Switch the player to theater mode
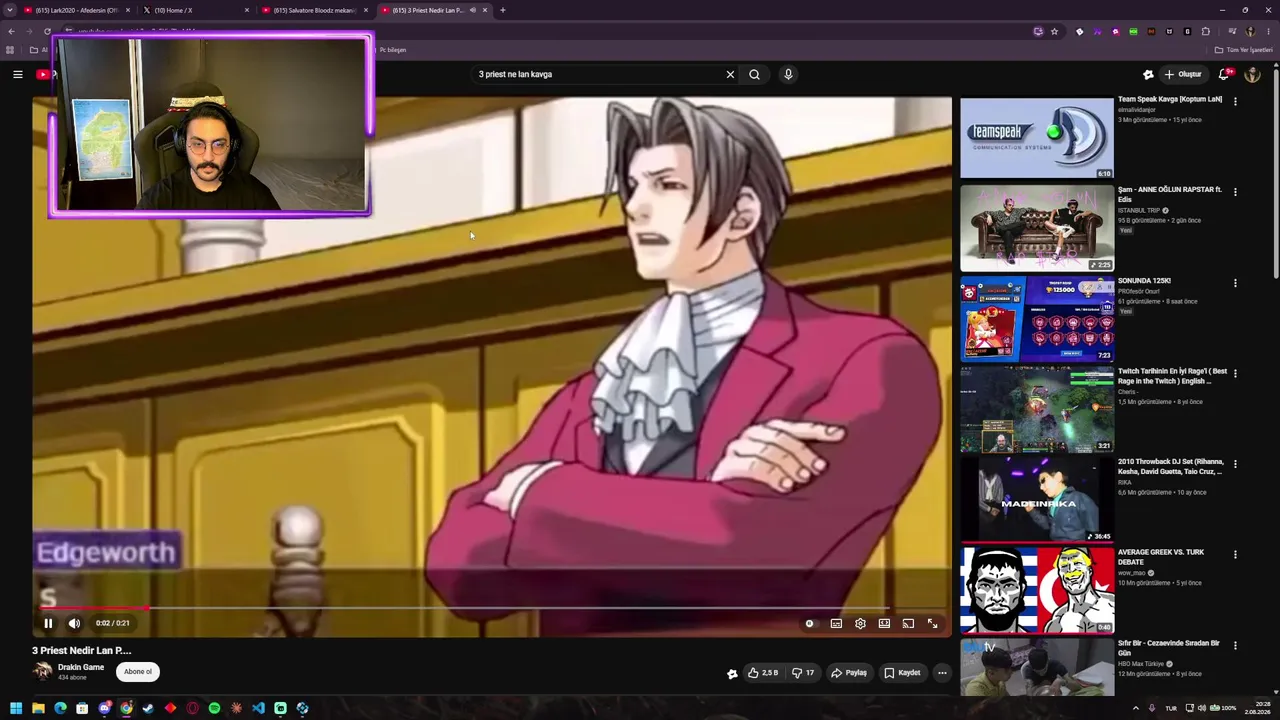 point(884,624)
